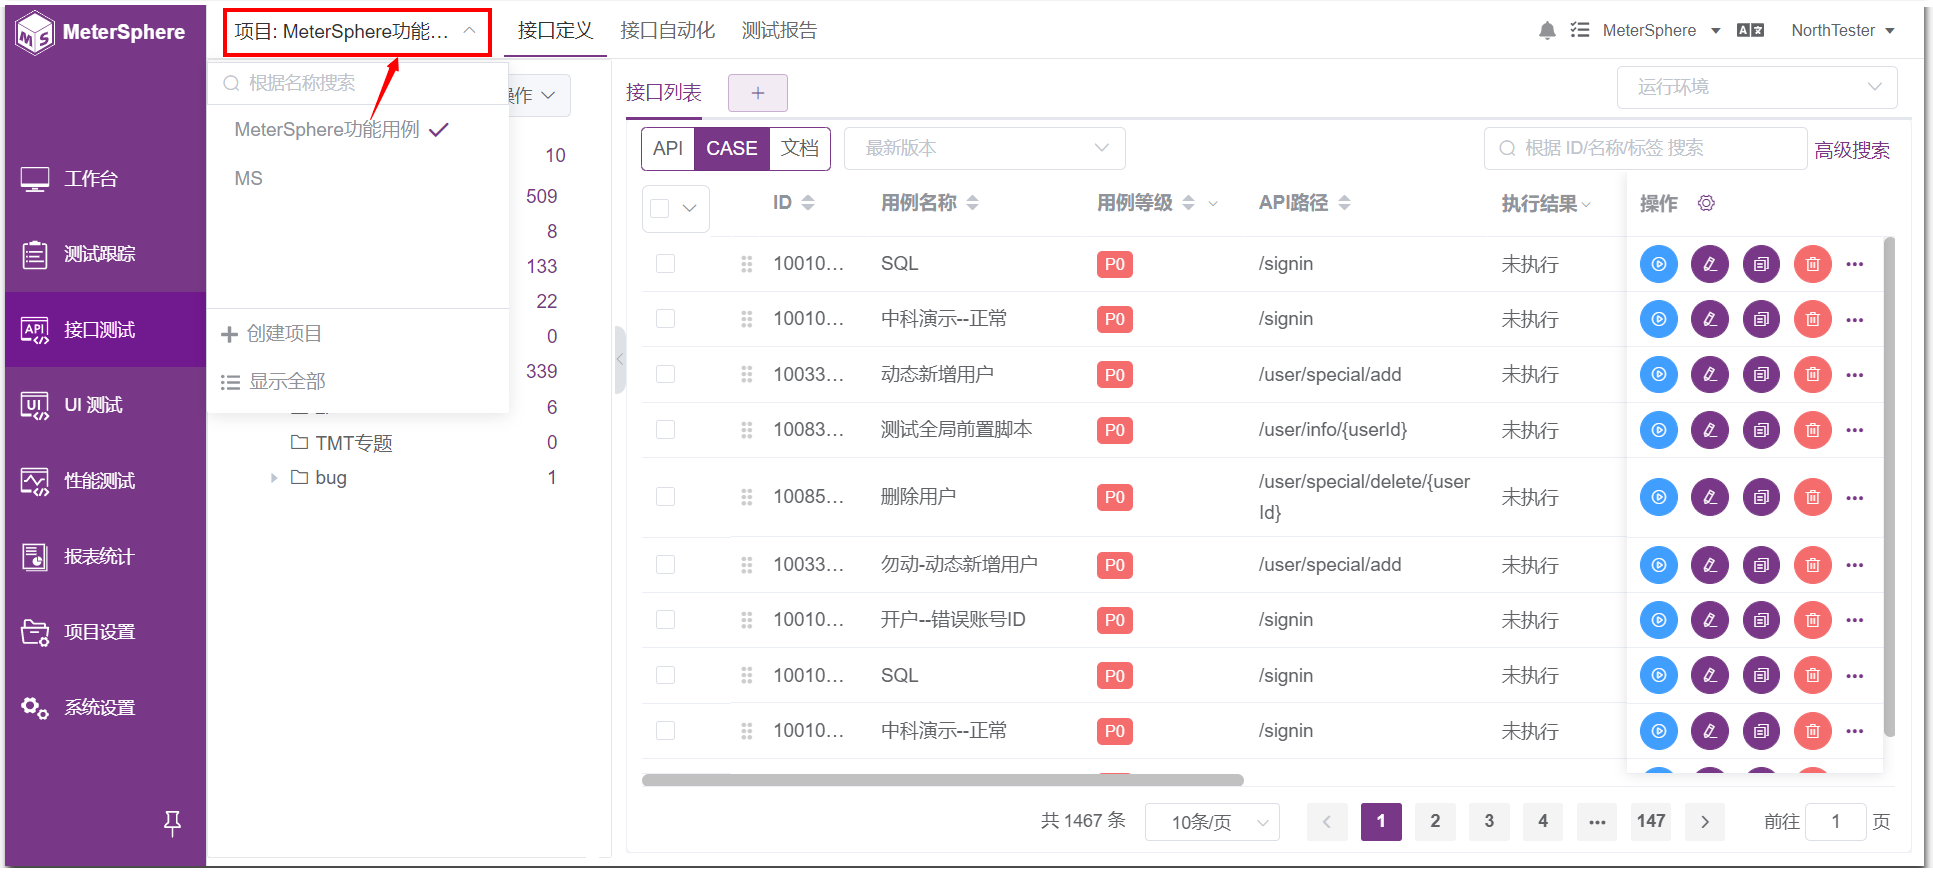Edit the 勿动-动态新增用户 case
Image resolution: width=1933 pixels, height=875 pixels.
pyautogui.click(x=1710, y=565)
